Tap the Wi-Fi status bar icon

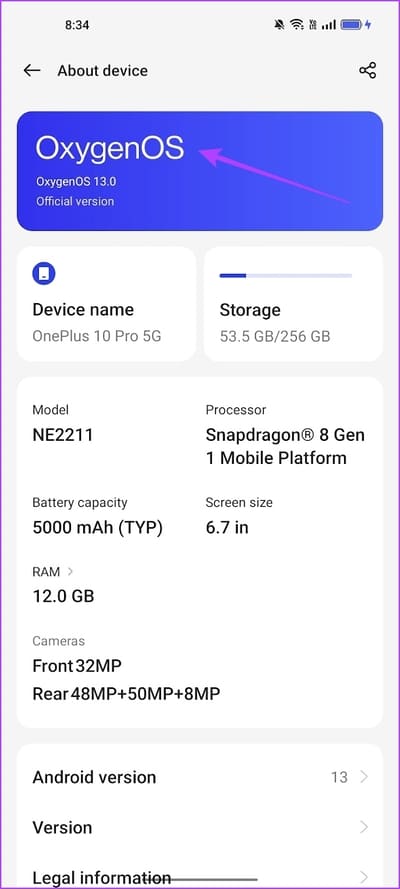tap(296, 25)
